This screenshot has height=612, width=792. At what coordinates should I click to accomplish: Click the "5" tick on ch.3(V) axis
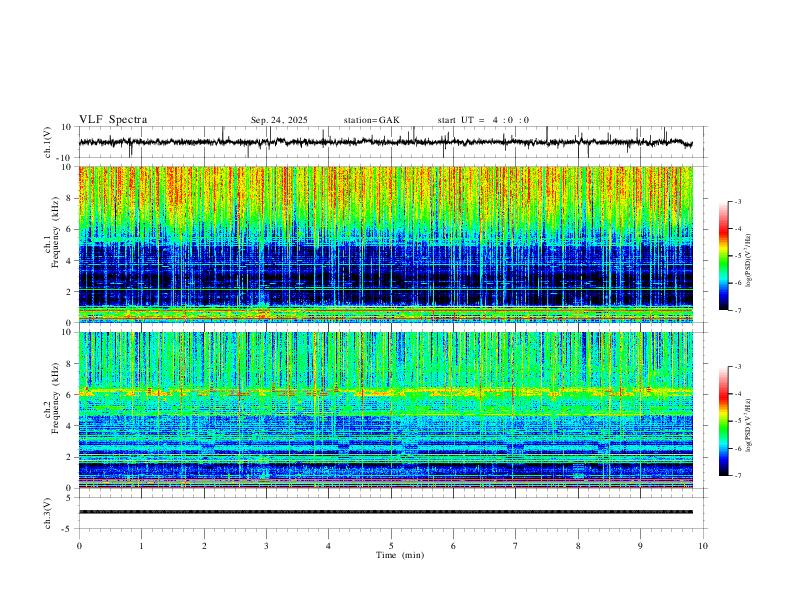click(69, 498)
